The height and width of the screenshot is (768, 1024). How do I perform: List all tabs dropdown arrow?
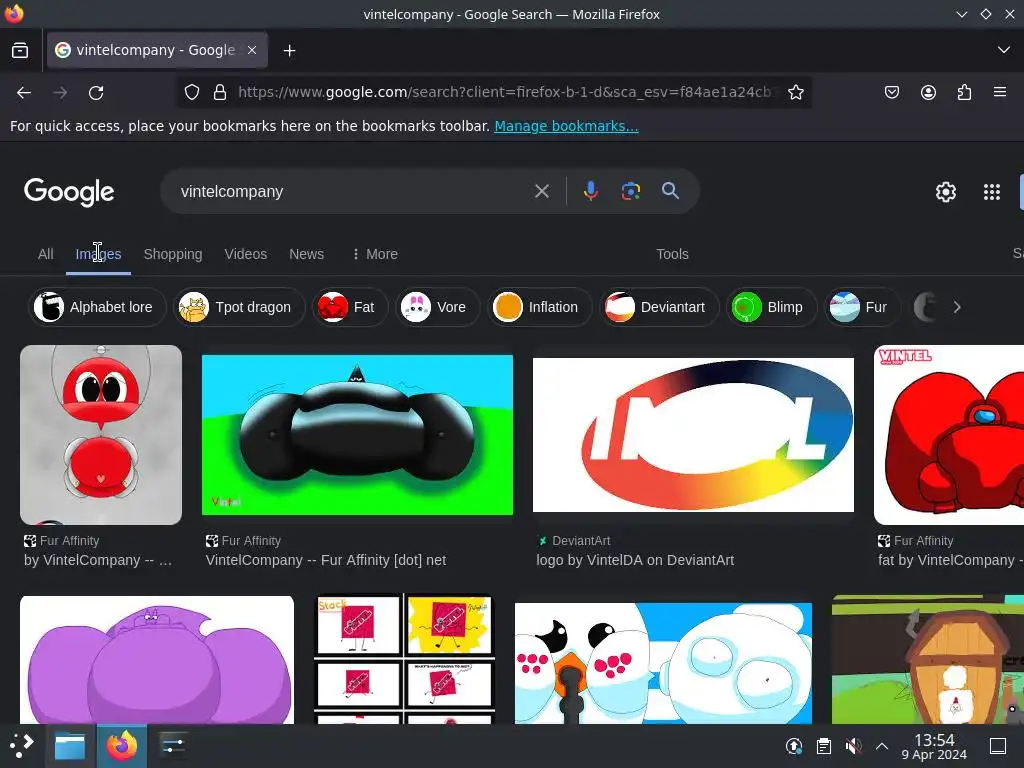[x=1004, y=50]
